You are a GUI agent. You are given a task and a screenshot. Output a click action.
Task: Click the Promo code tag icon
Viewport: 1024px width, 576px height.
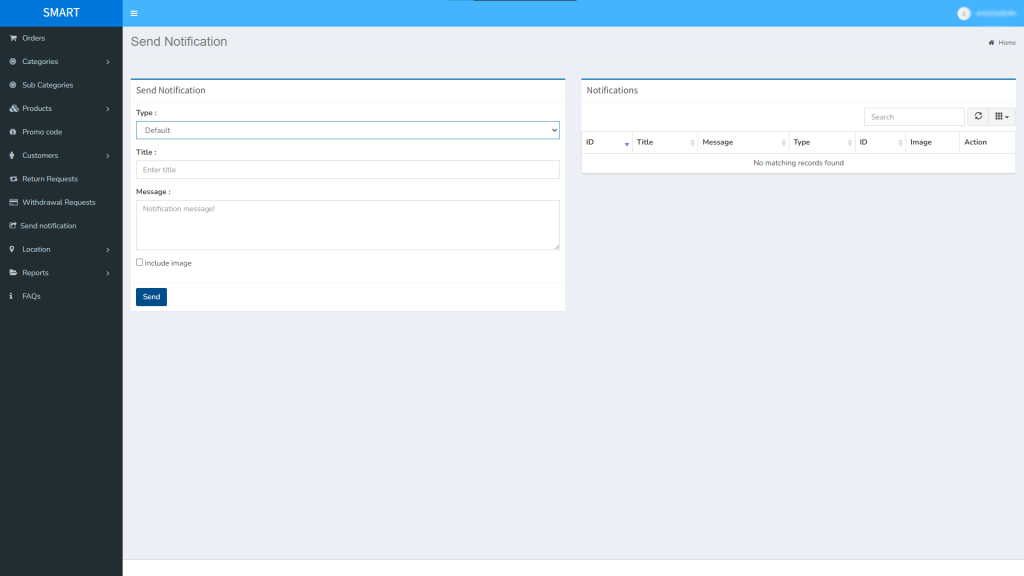point(11,131)
